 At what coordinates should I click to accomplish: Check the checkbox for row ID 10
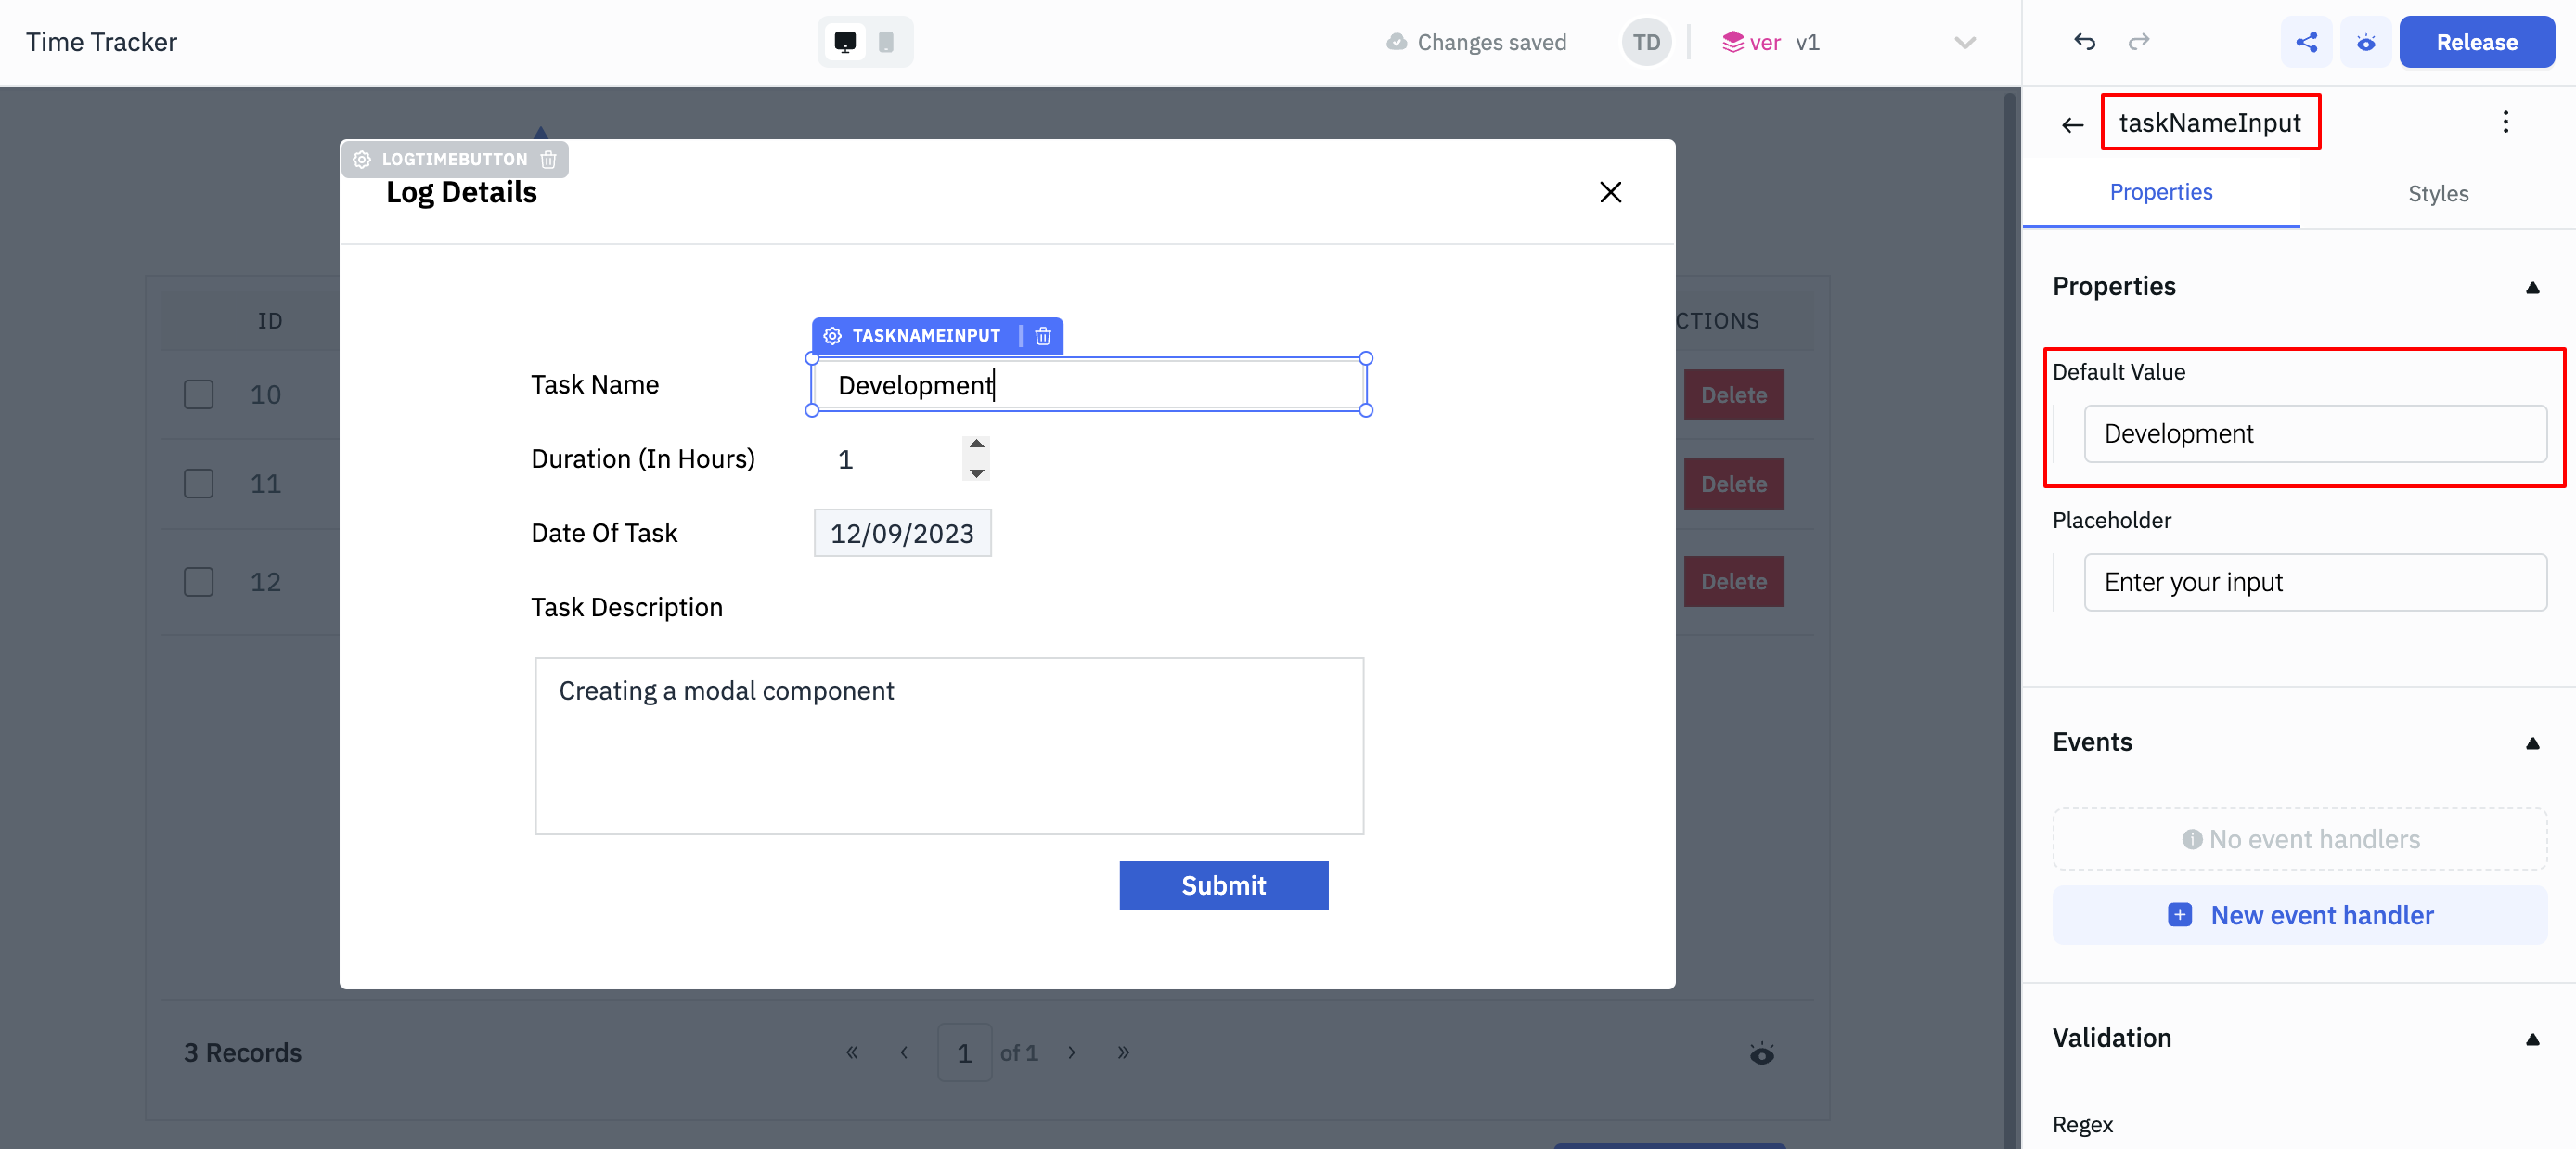tap(199, 395)
